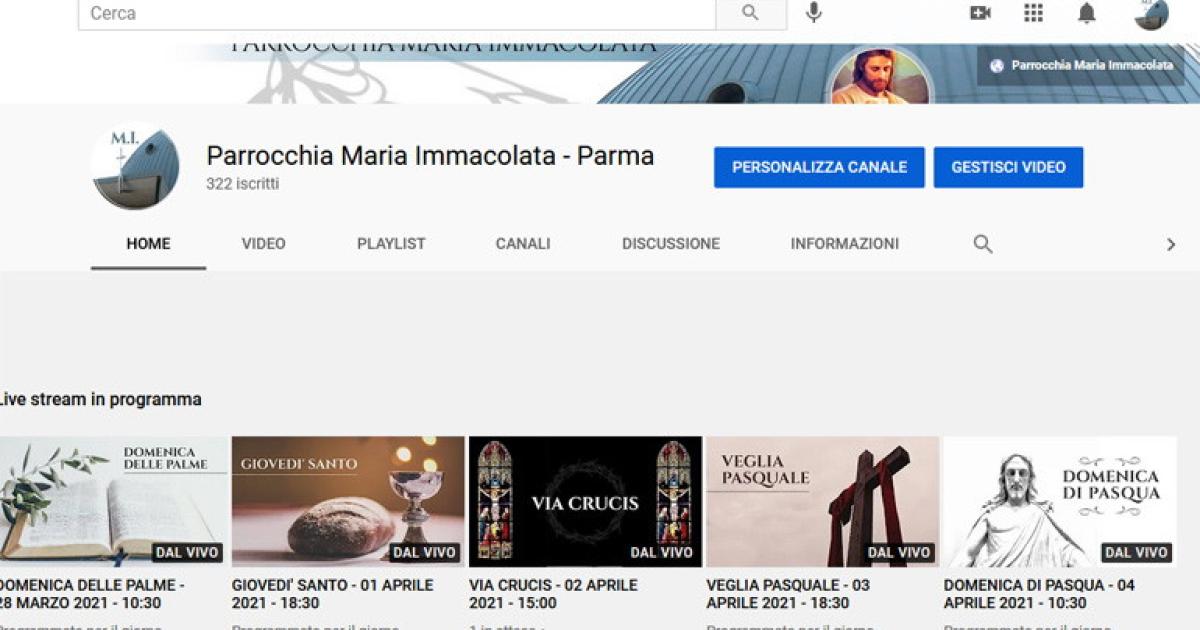Open Veglia Pasquale thumbnail
Image resolution: width=1200 pixels, height=630 pixels.
(822, 502)
